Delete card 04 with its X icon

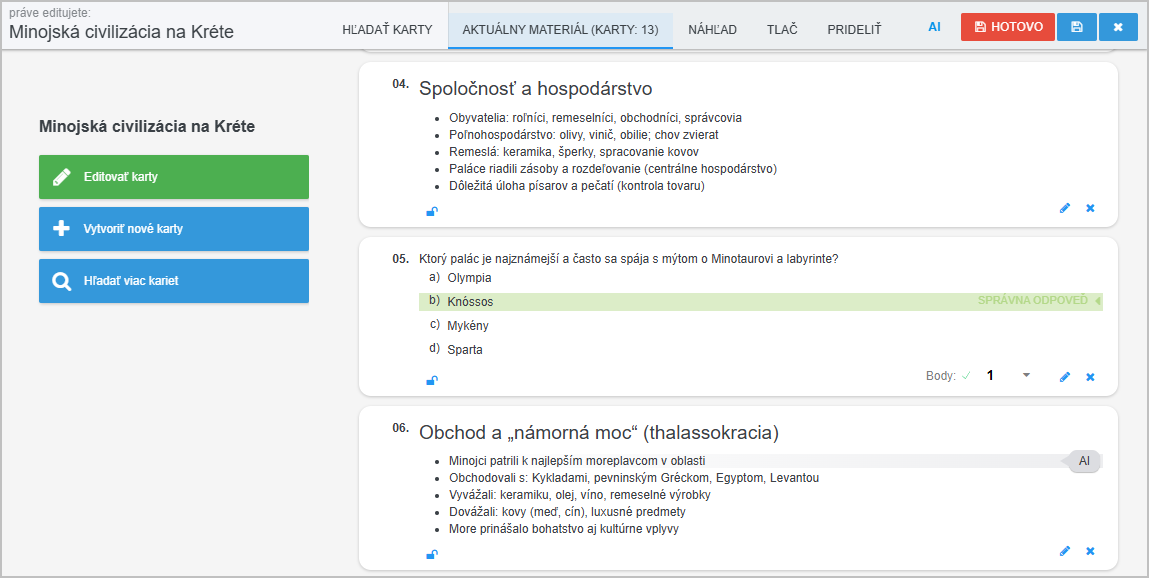(x=1090, y=208)
